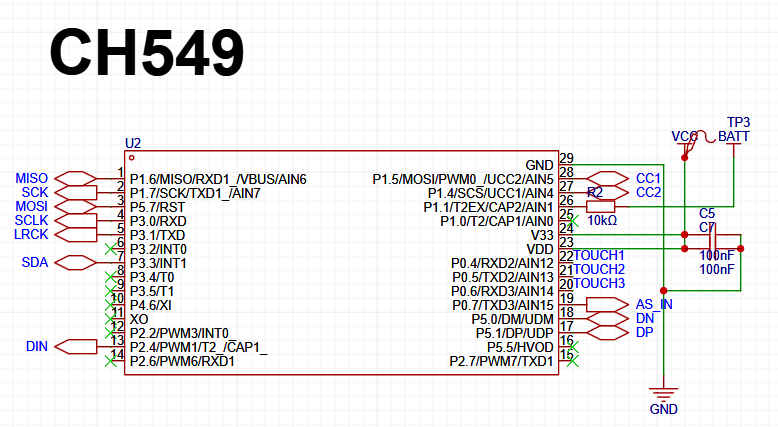Click the V33 pin name
The image size is (778, 427).
coord(542,235)
